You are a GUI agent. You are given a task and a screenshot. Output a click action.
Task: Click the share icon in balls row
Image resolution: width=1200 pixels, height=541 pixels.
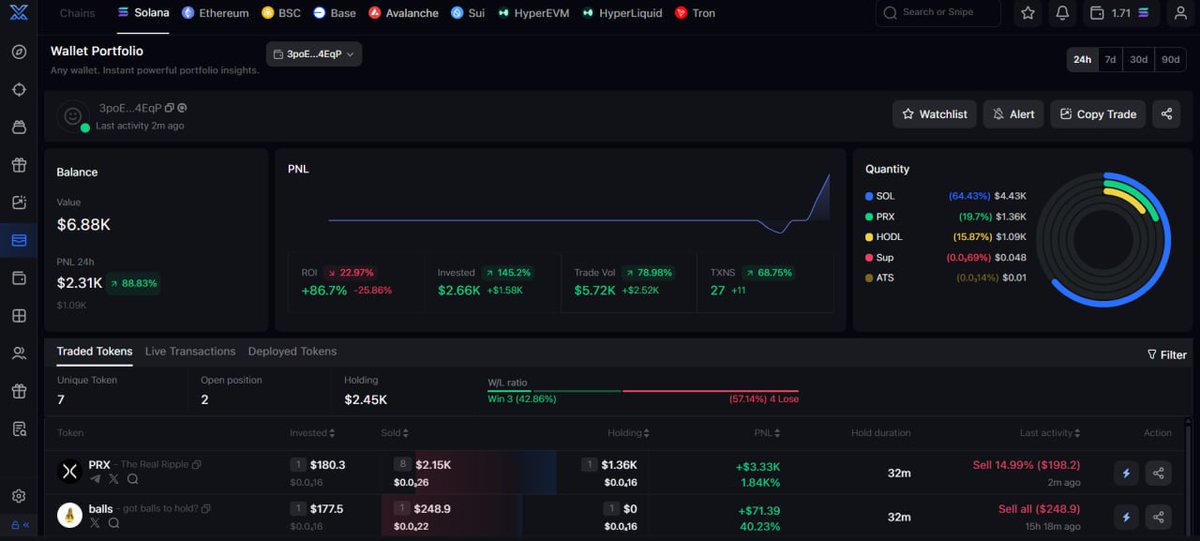click(1158, 517)
